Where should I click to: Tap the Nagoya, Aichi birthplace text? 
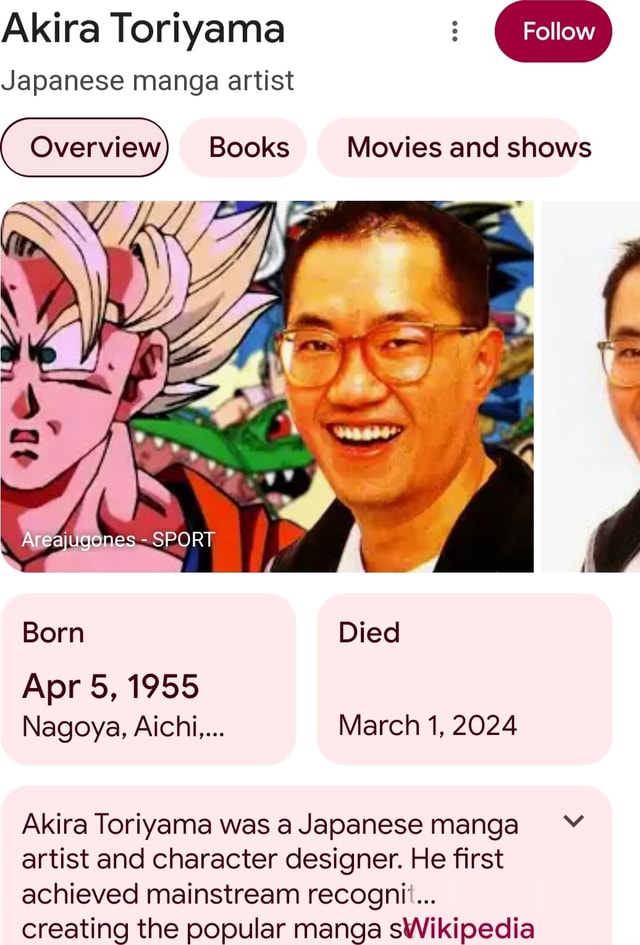point(123,727)
